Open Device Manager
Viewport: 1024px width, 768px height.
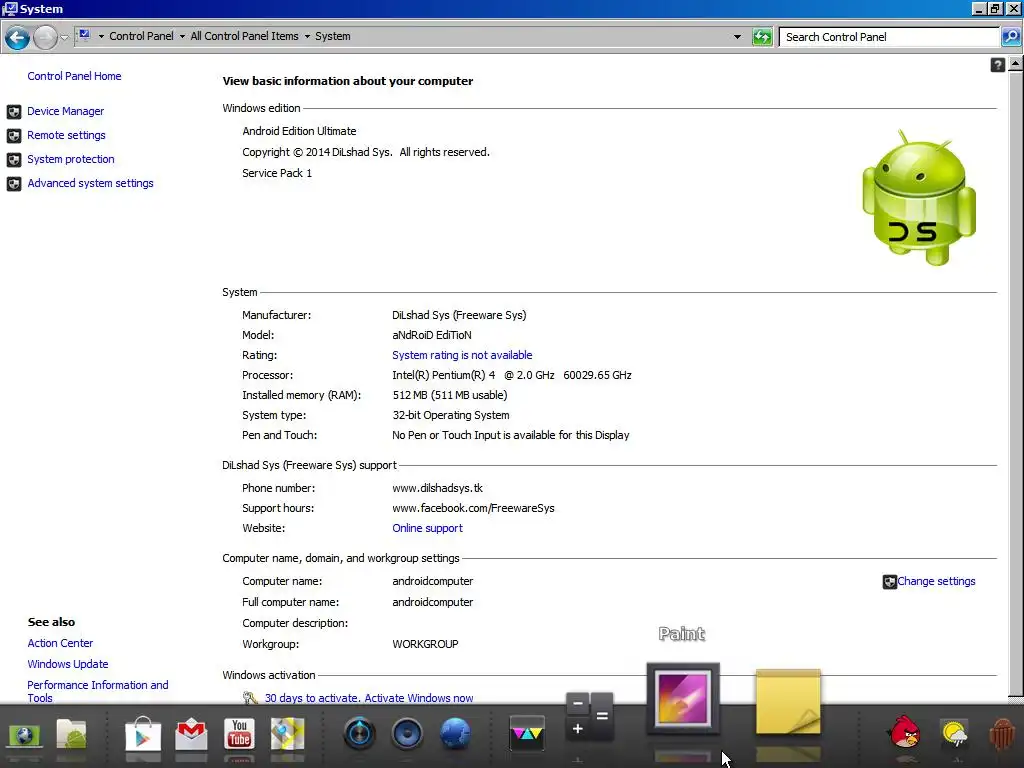point(65,111)
